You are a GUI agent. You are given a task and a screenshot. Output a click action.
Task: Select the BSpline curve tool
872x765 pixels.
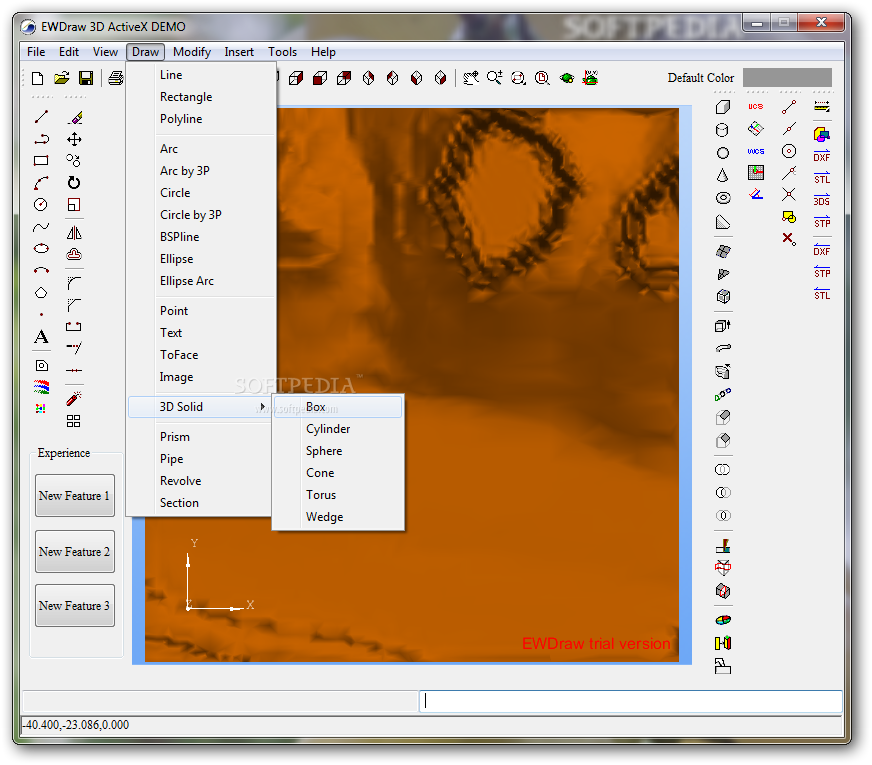[x=41, y=227]
